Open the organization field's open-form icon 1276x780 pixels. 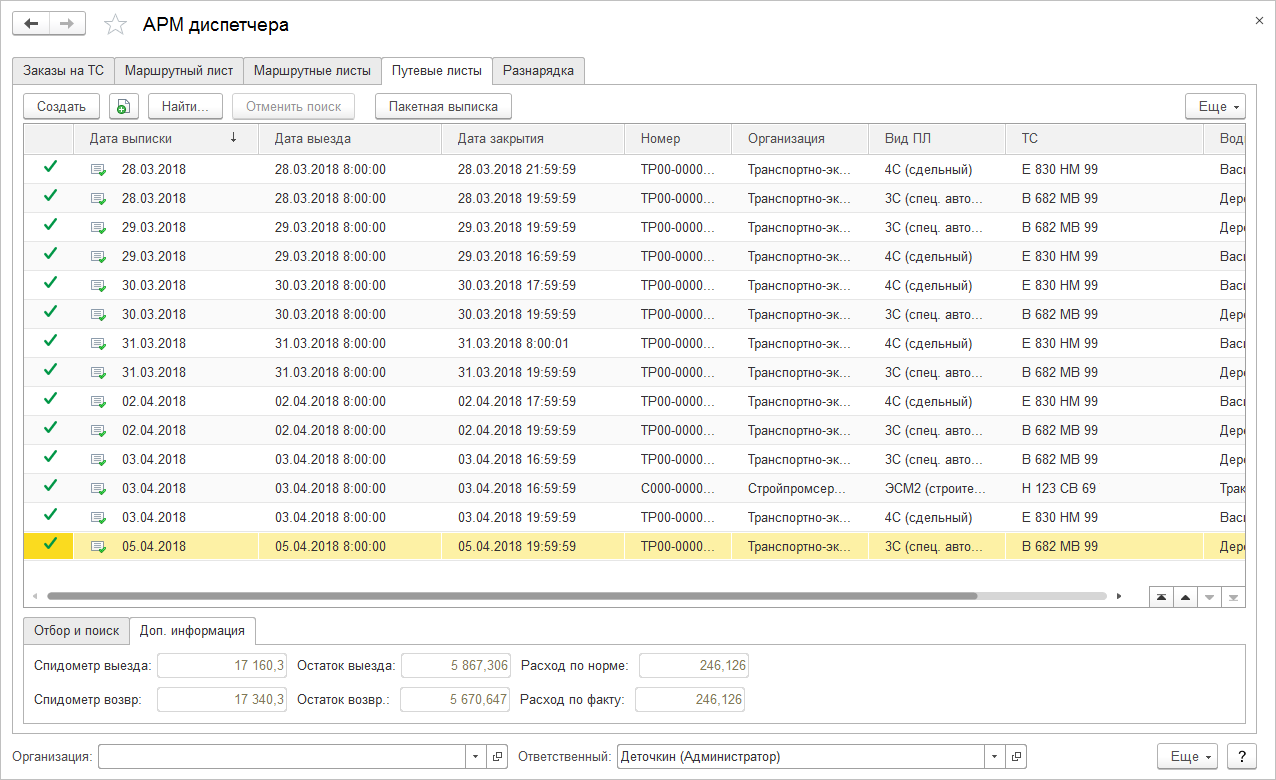(497, 757)
